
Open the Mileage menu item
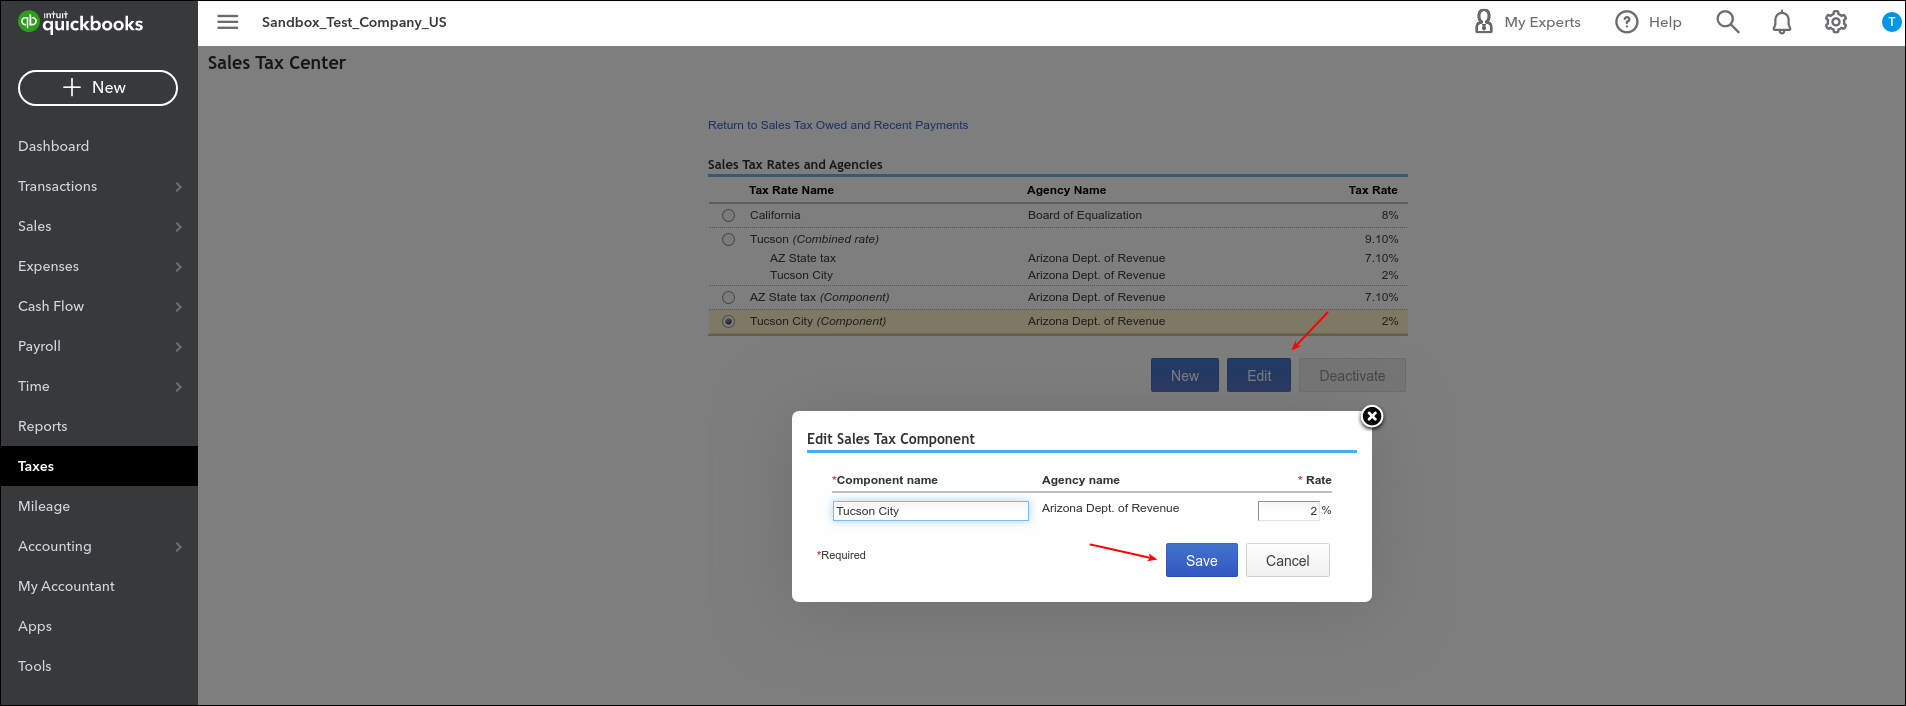point(99,506)
